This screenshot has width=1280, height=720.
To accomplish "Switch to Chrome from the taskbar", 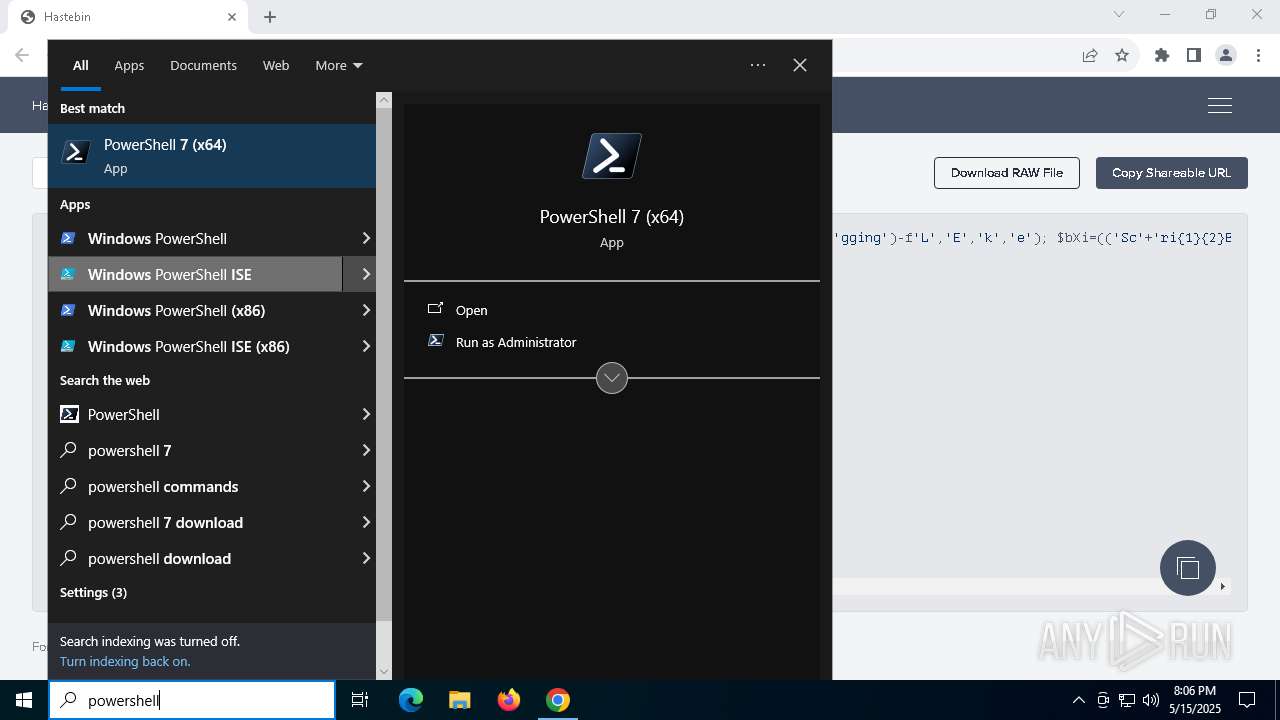I will [x=558, y=700].
